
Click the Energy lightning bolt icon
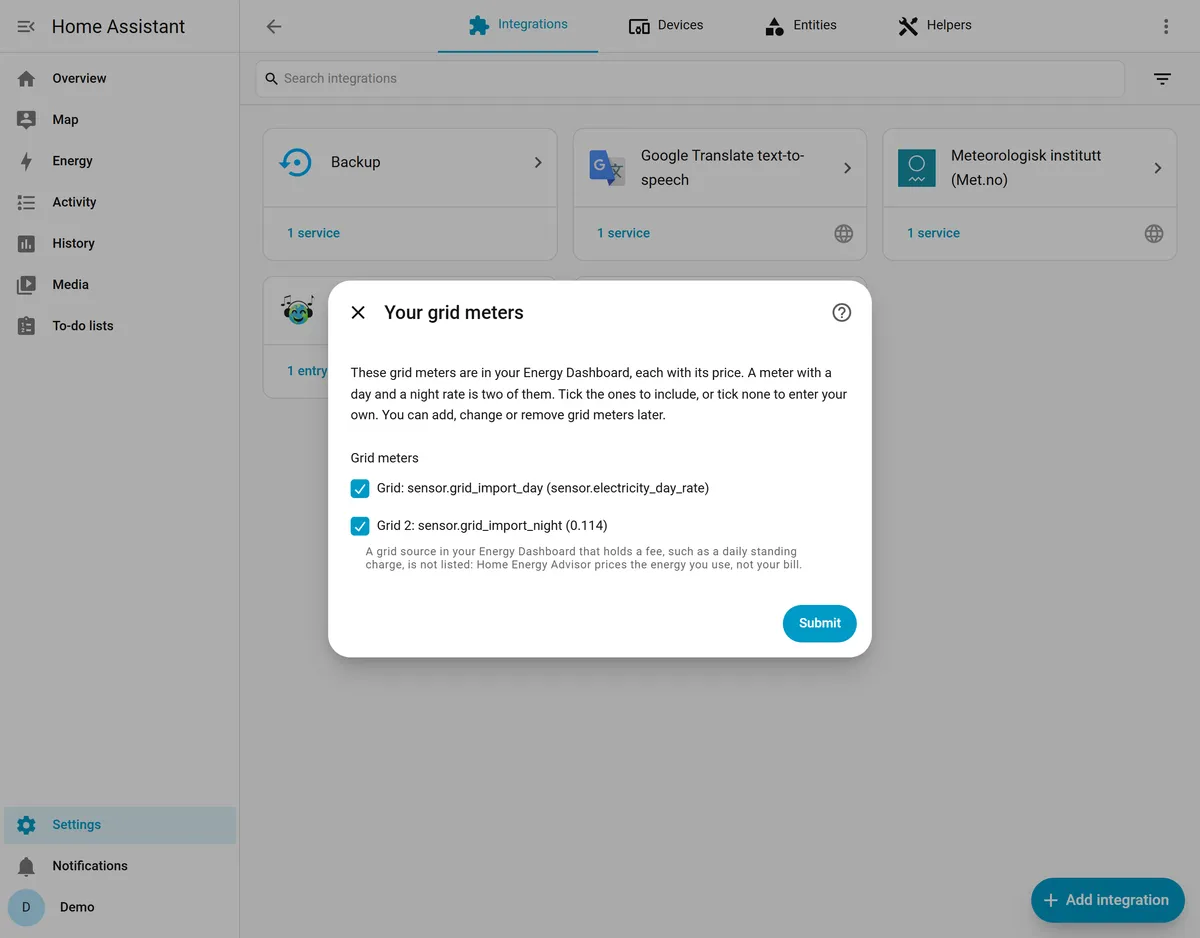coord(26,161)
